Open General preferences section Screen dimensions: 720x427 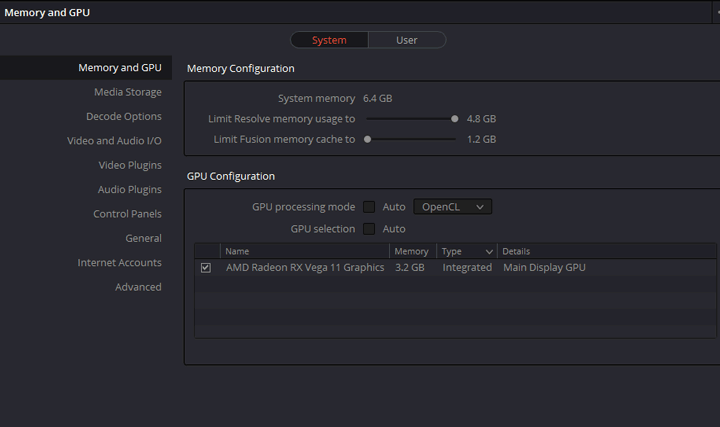[x=143, y=238]
